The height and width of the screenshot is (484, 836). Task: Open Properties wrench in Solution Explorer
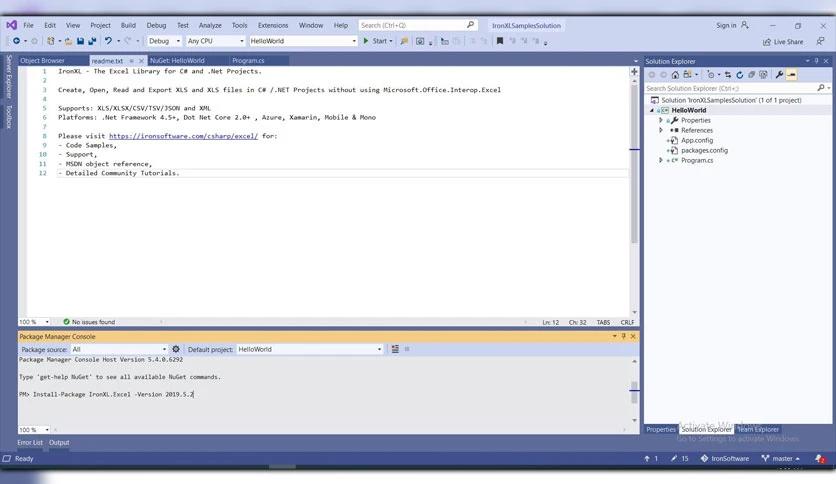pyautogui.click(x=779, y=75)
